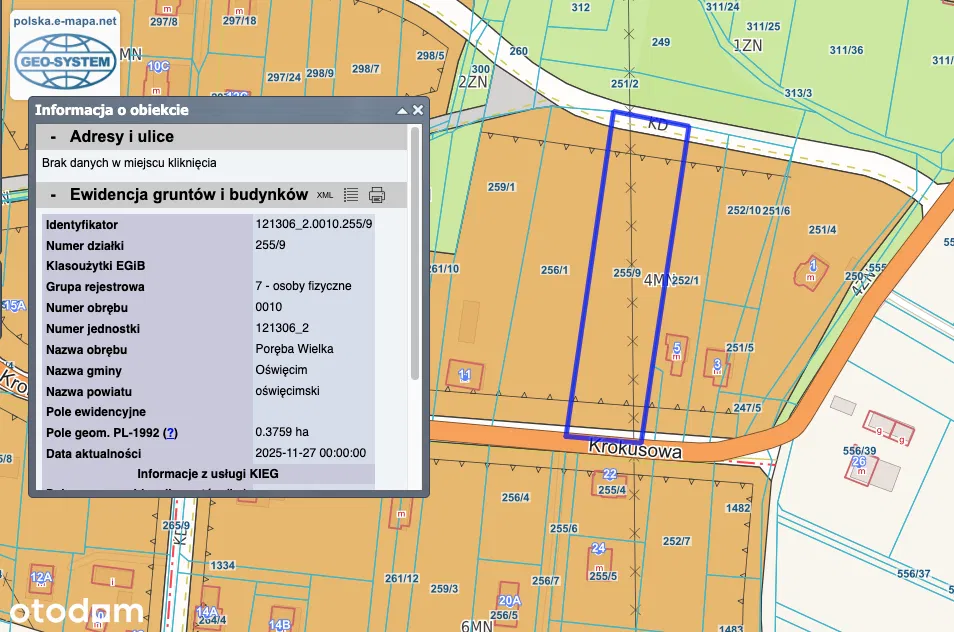Image resolution: width=954 pixels, height=632 pixels.
Task: Click the polska.e-mapa.net link text
Action: 65,20
